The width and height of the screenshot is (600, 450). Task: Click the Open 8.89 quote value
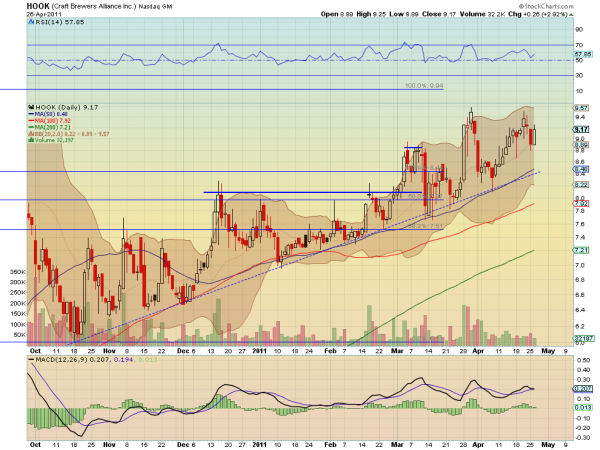click(x=337, y=14)
